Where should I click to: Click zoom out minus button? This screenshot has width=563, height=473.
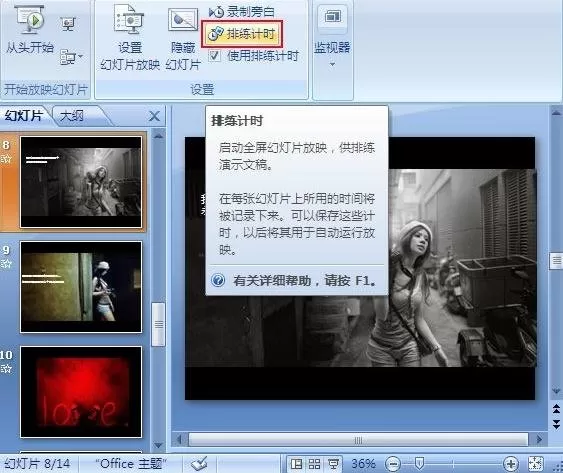(x=393, y=464)
